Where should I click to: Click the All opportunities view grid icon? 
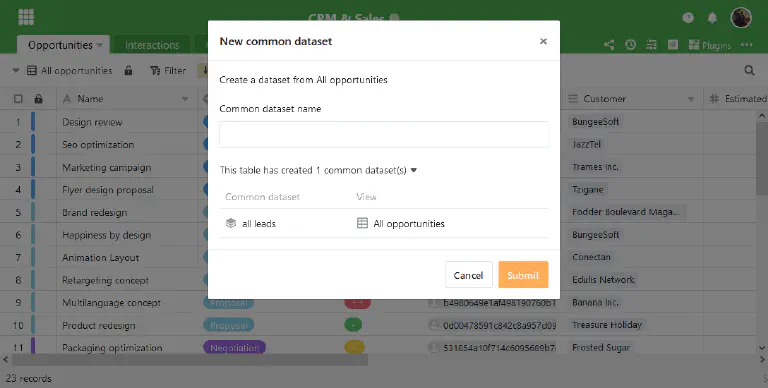[x=362, y=223]
